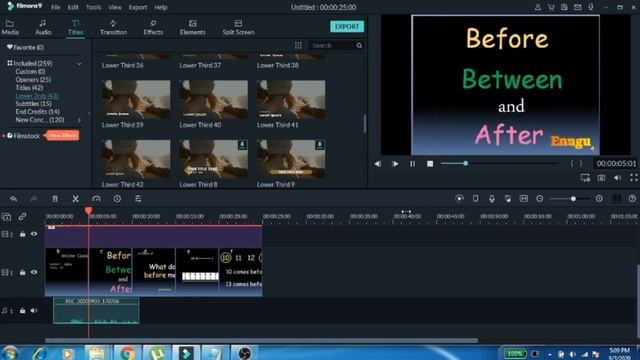Image resolution: width=640 pixels, height=360 pixels.
Task: Click the Redo arrow icon
Action: (34, 199)
